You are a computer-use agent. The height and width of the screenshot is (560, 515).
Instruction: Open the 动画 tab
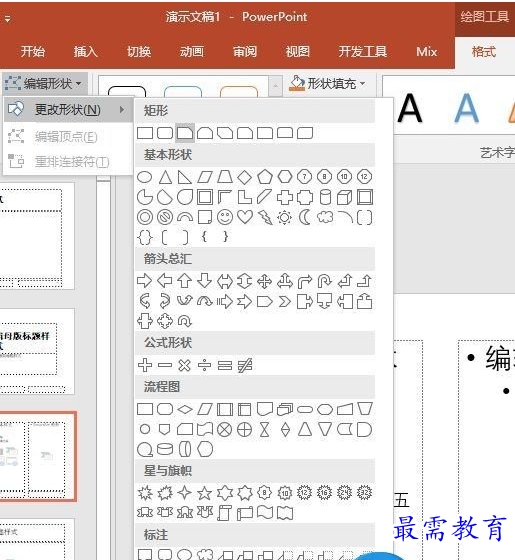coord(192,52)
